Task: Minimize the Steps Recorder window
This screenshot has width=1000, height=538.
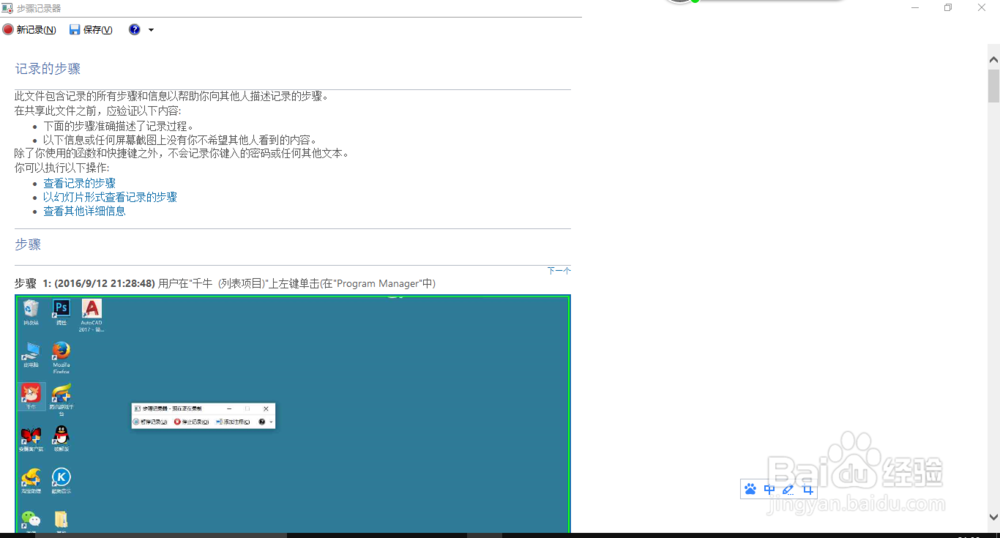Action: point(915,8)
